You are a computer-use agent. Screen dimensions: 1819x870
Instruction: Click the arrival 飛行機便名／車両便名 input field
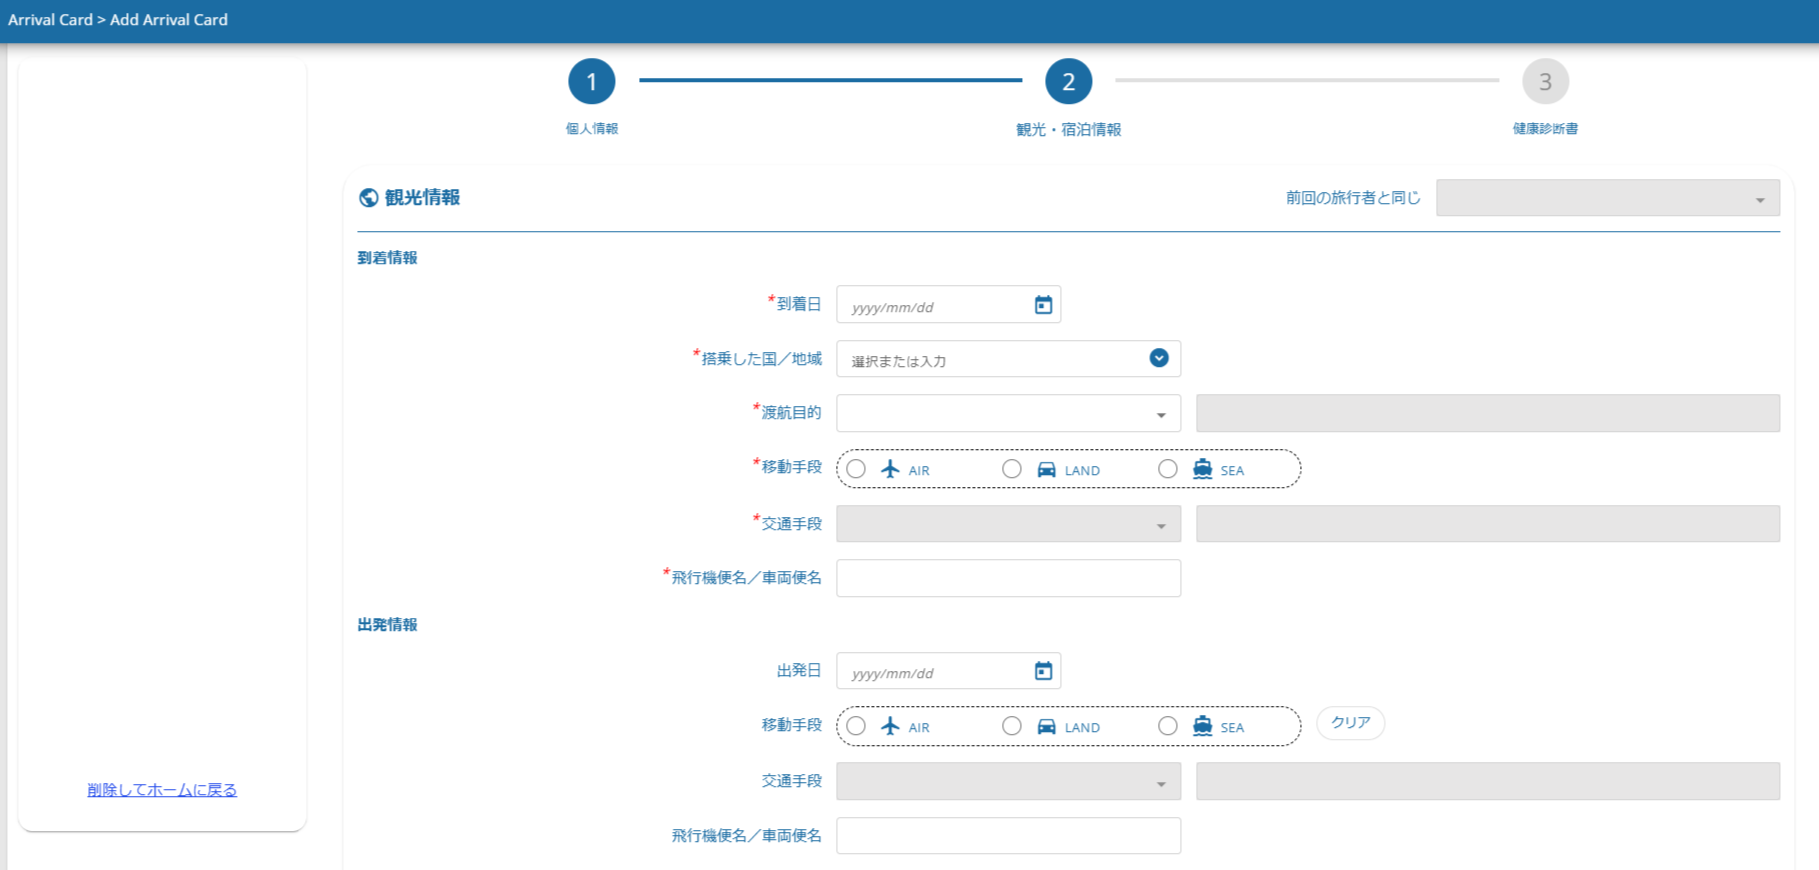coord(1008,578)
